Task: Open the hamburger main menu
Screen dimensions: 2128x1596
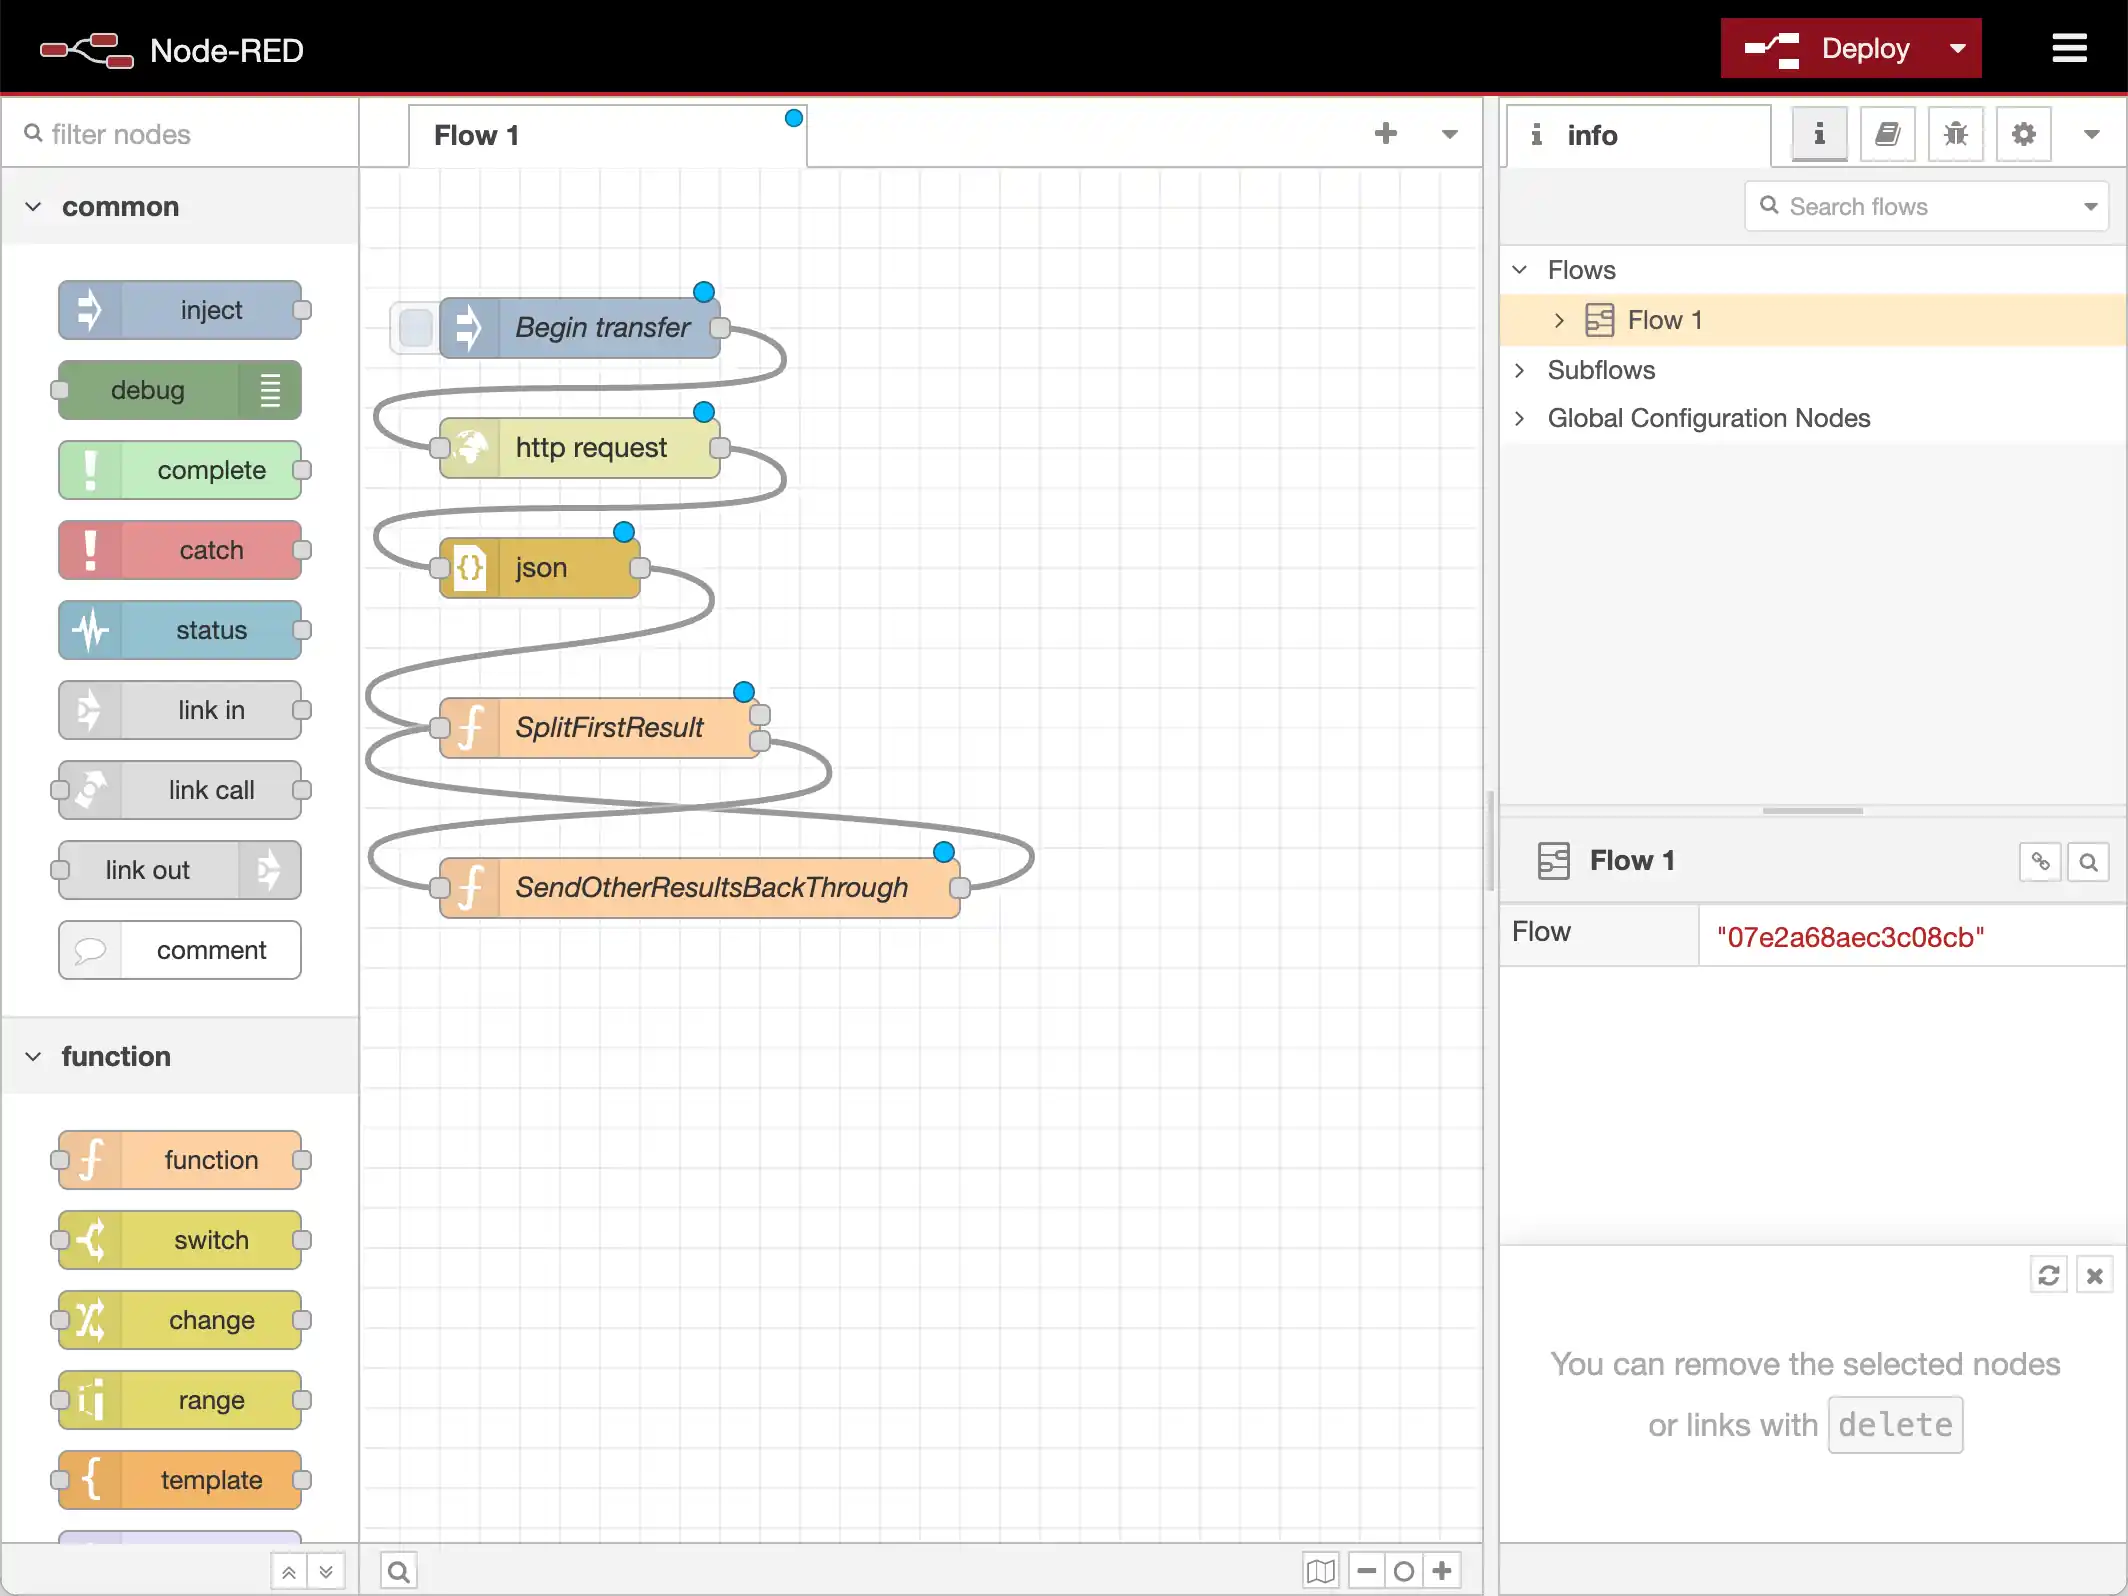Action: coord(2069,48)
